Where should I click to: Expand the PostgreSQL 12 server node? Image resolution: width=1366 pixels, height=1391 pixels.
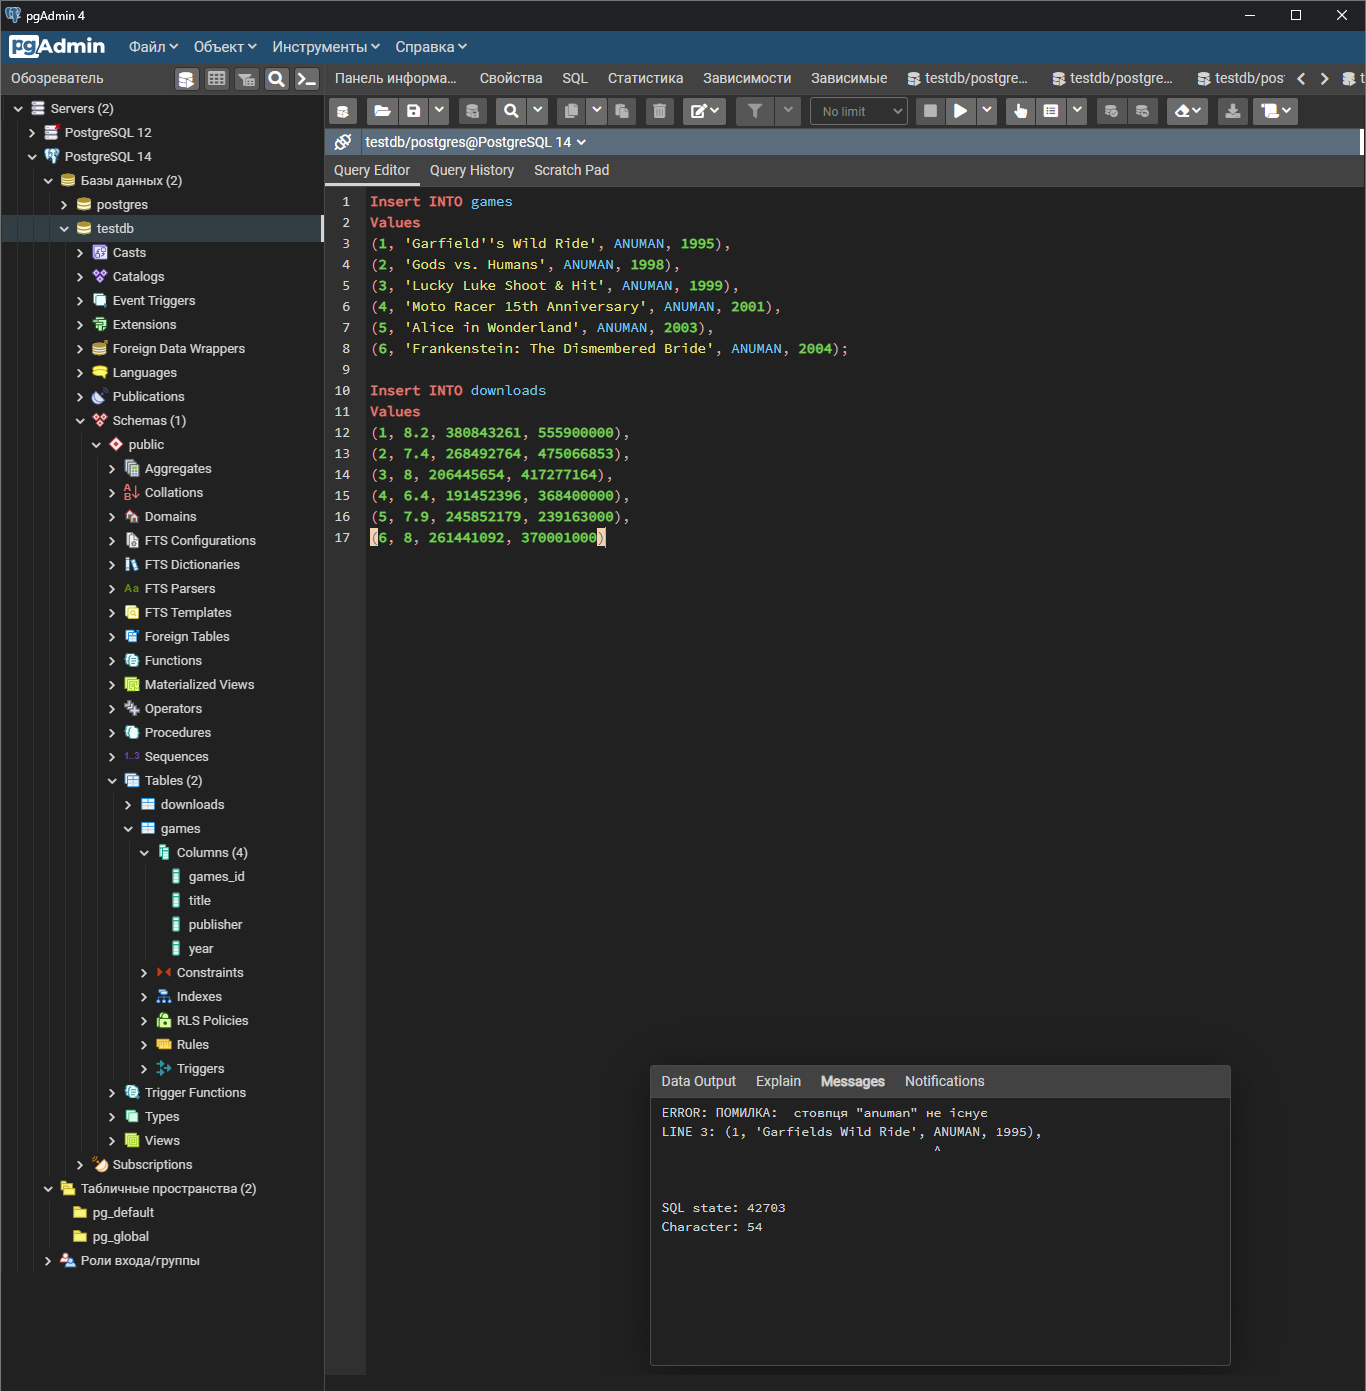click(32, 133)
